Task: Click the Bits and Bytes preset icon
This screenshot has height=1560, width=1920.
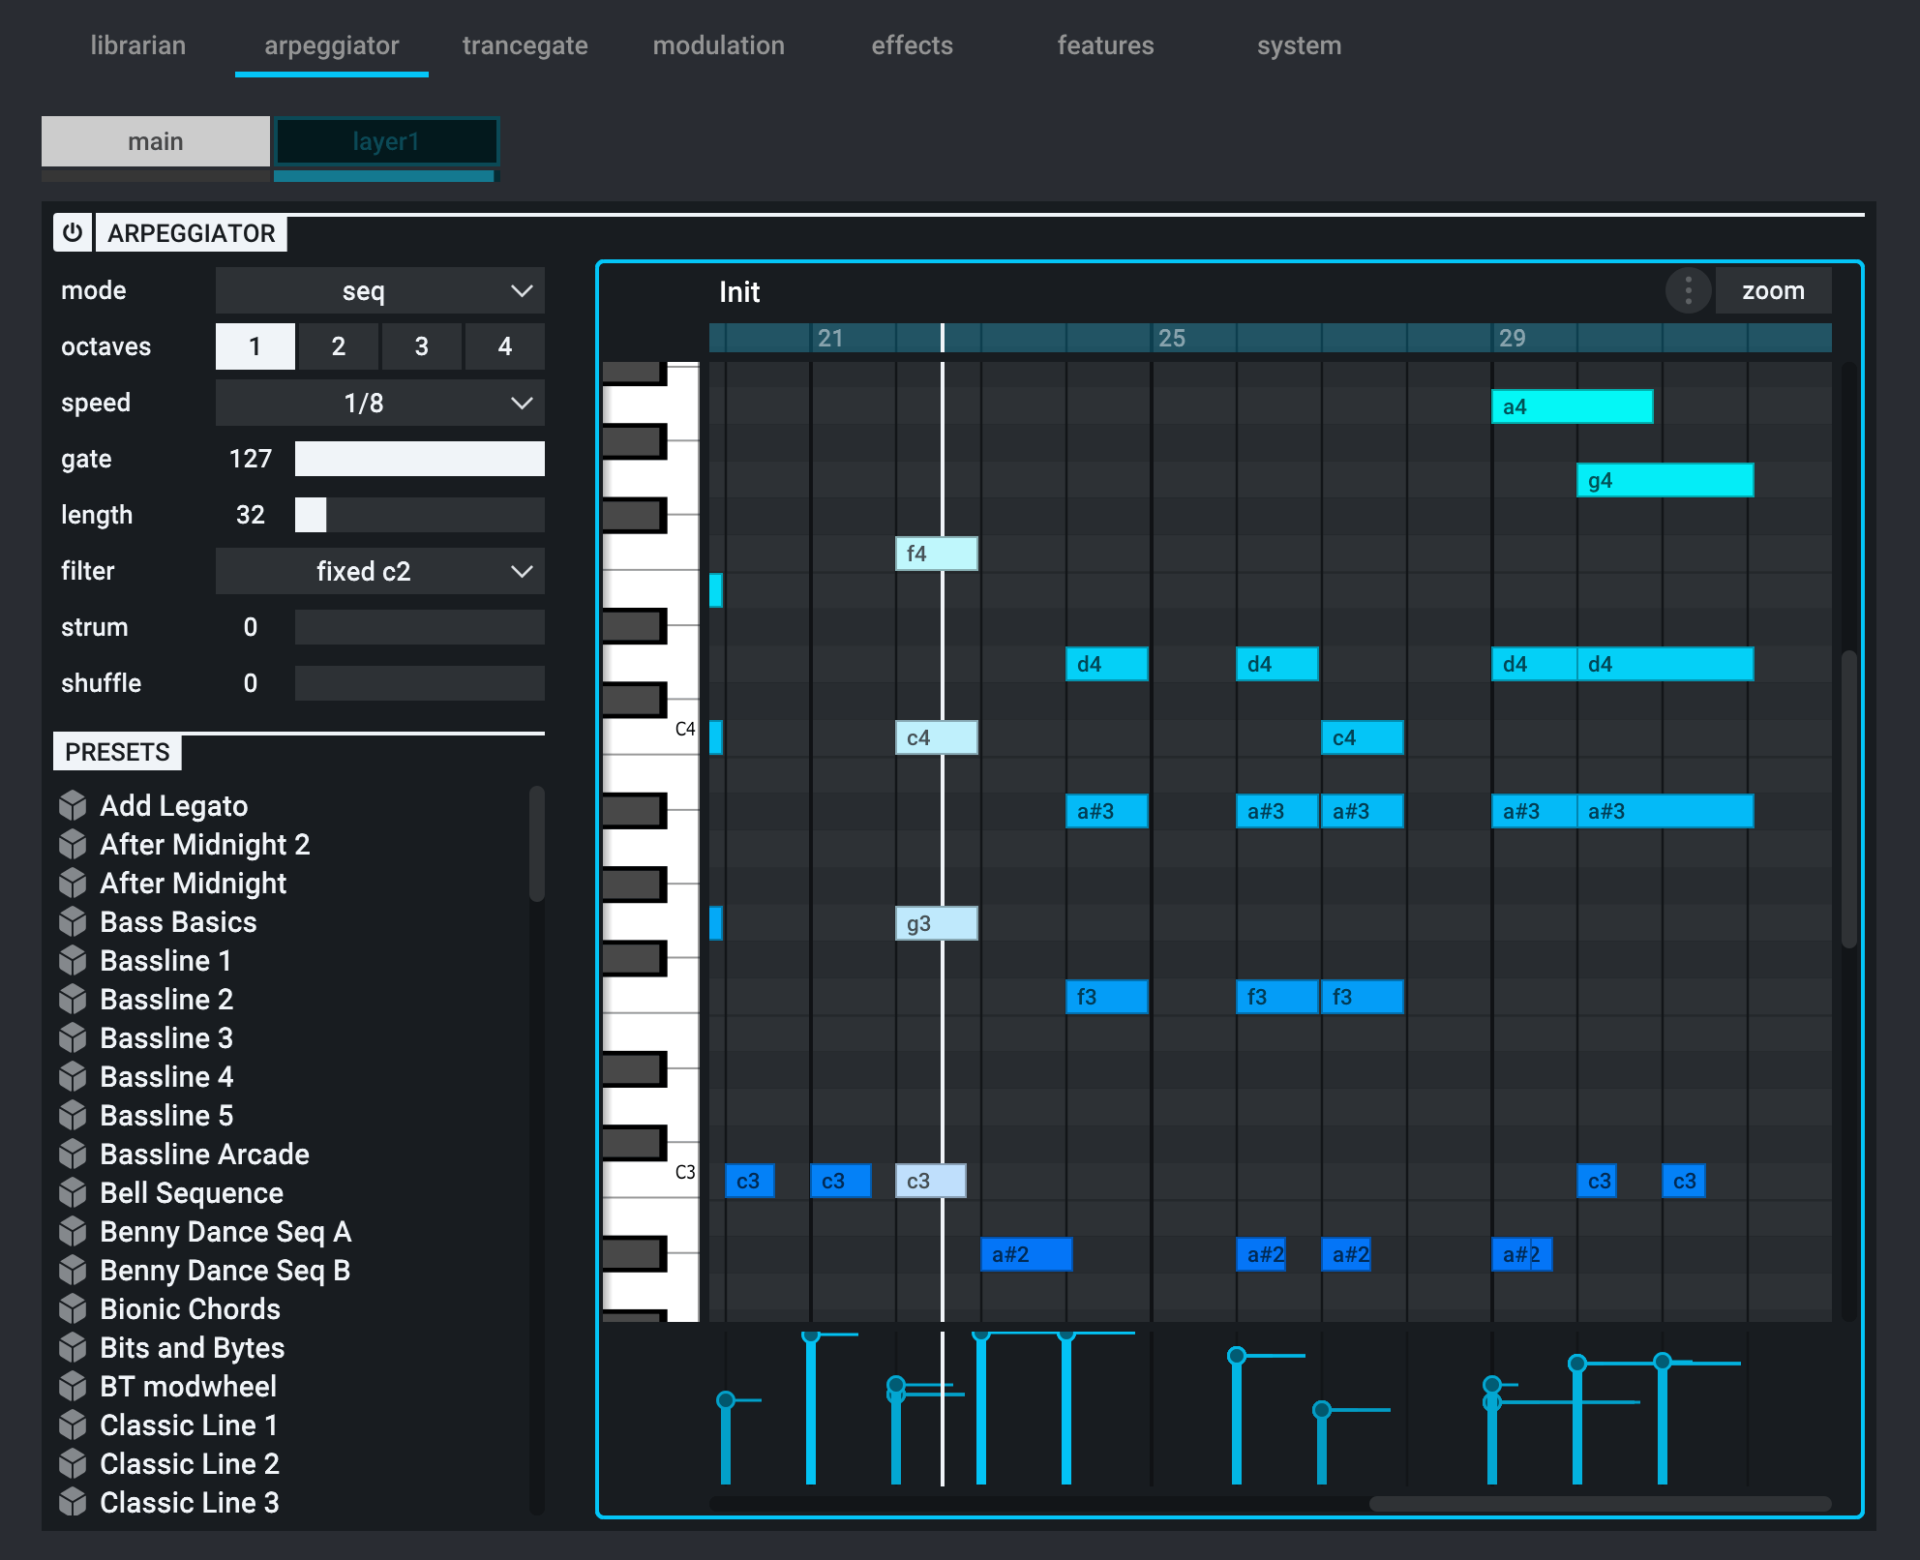Action: tap(73, 1347)
